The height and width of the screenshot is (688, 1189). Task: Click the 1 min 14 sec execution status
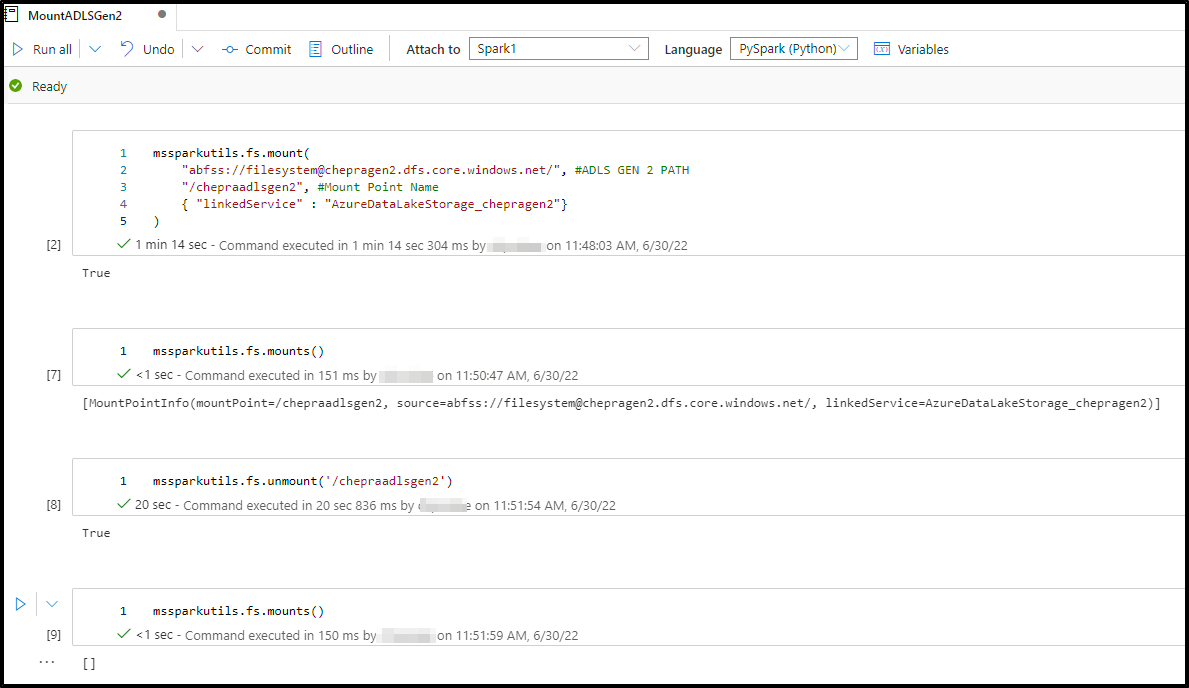coord(171,245)
